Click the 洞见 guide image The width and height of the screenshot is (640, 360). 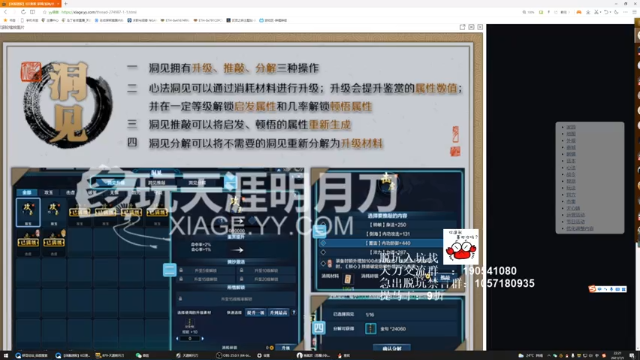tap(241, 191)
